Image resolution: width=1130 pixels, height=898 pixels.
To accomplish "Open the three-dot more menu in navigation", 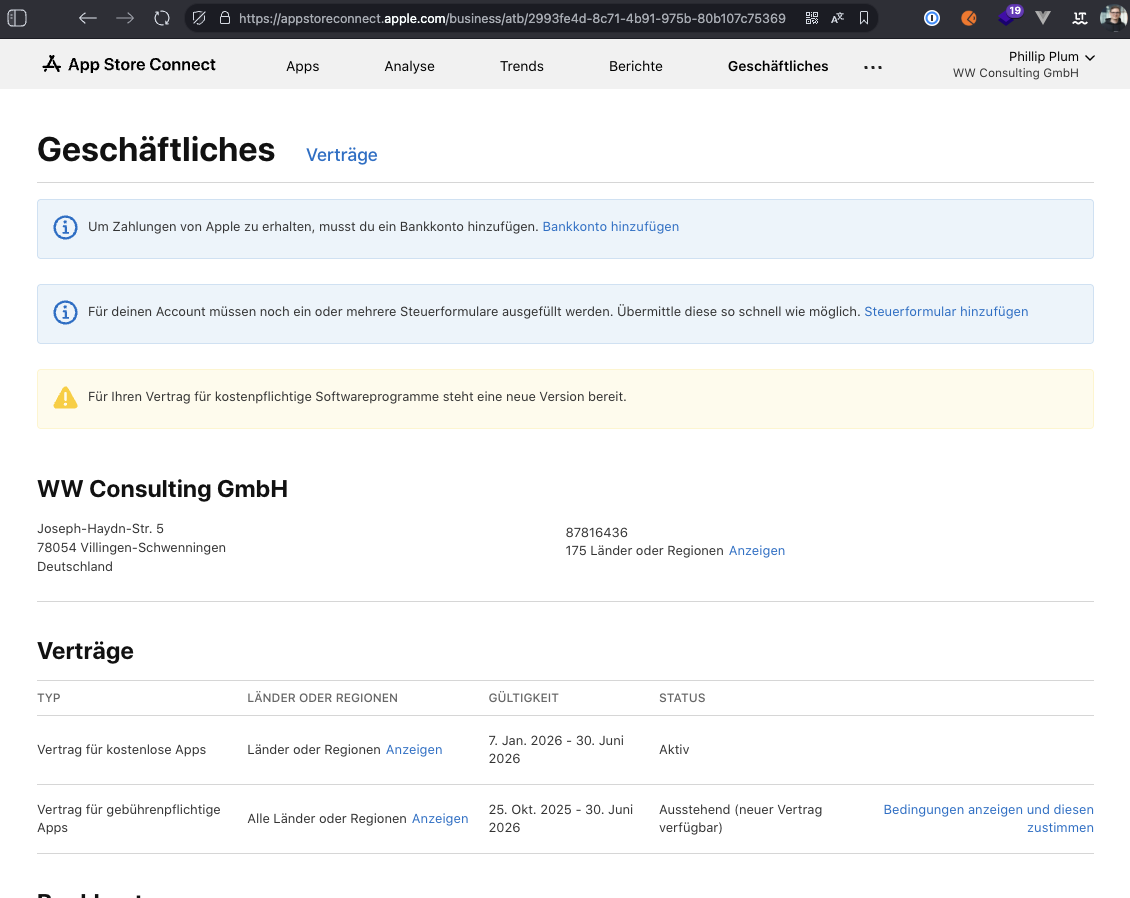I will click(x=873, y=67).
